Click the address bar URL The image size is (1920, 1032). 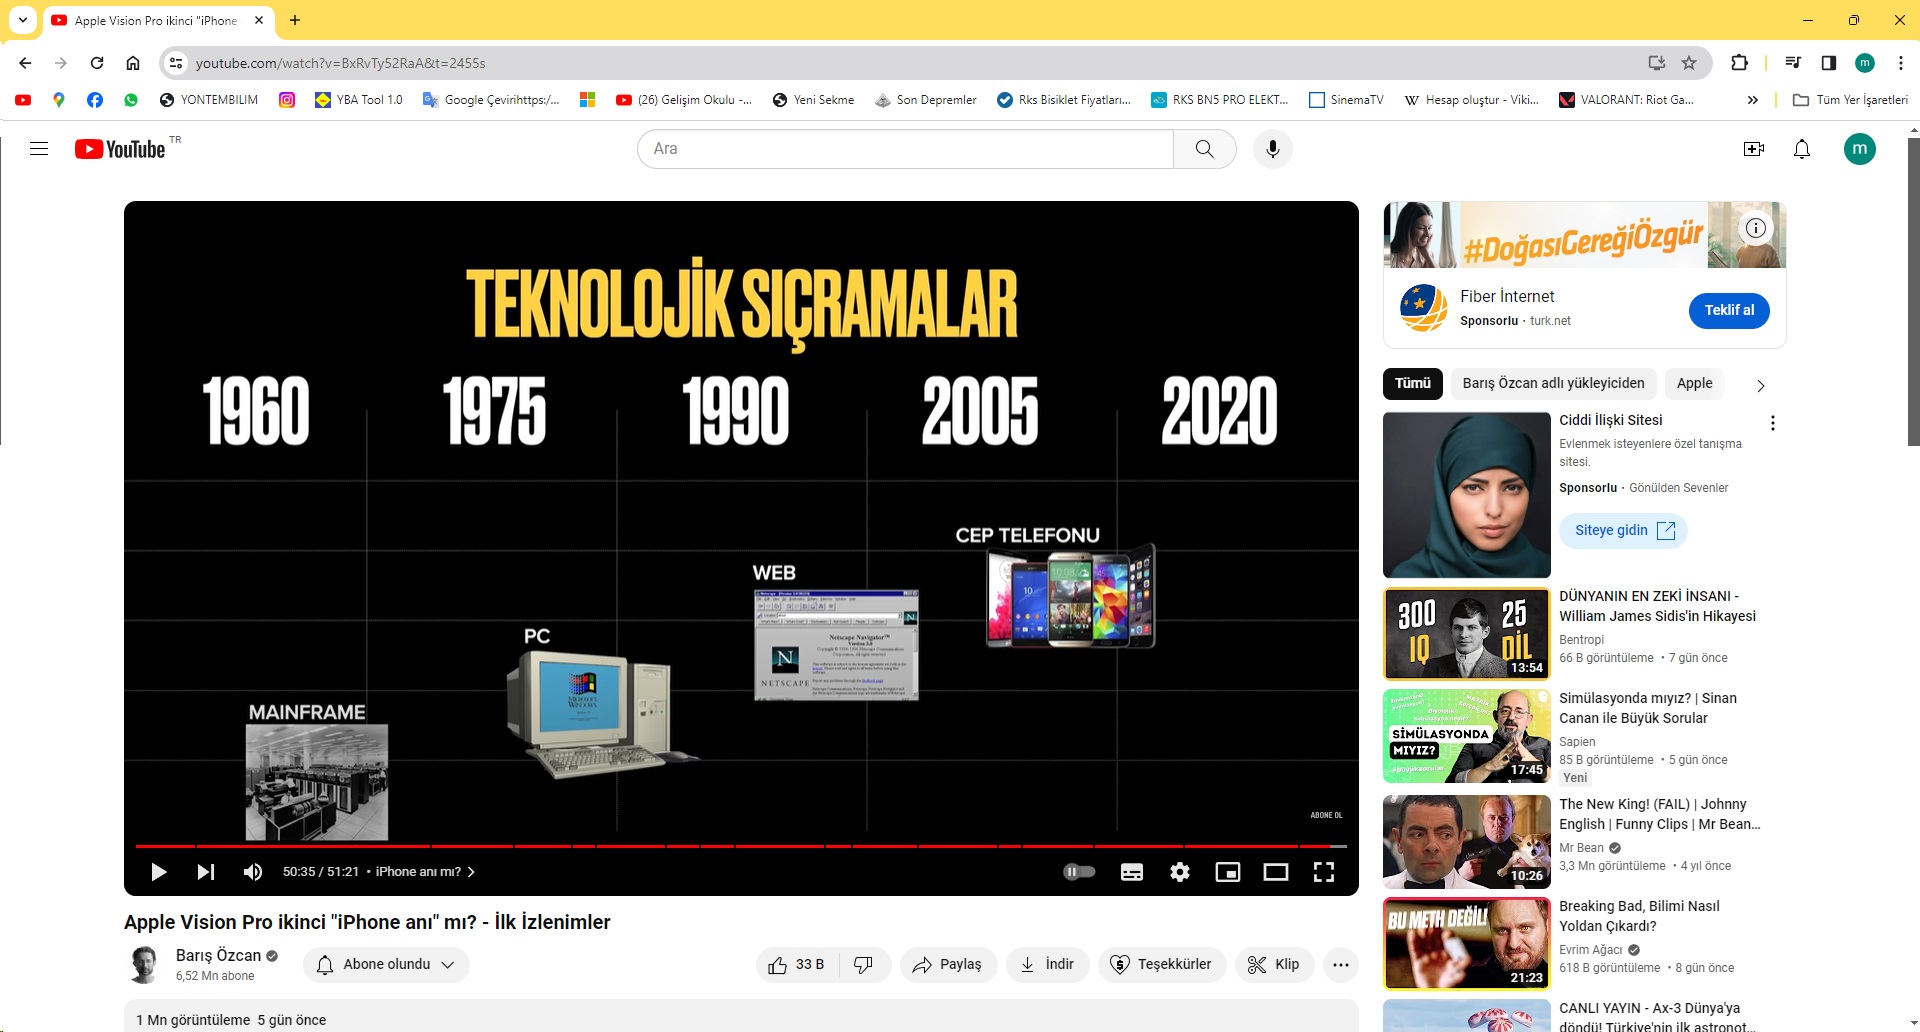(340, 63)
